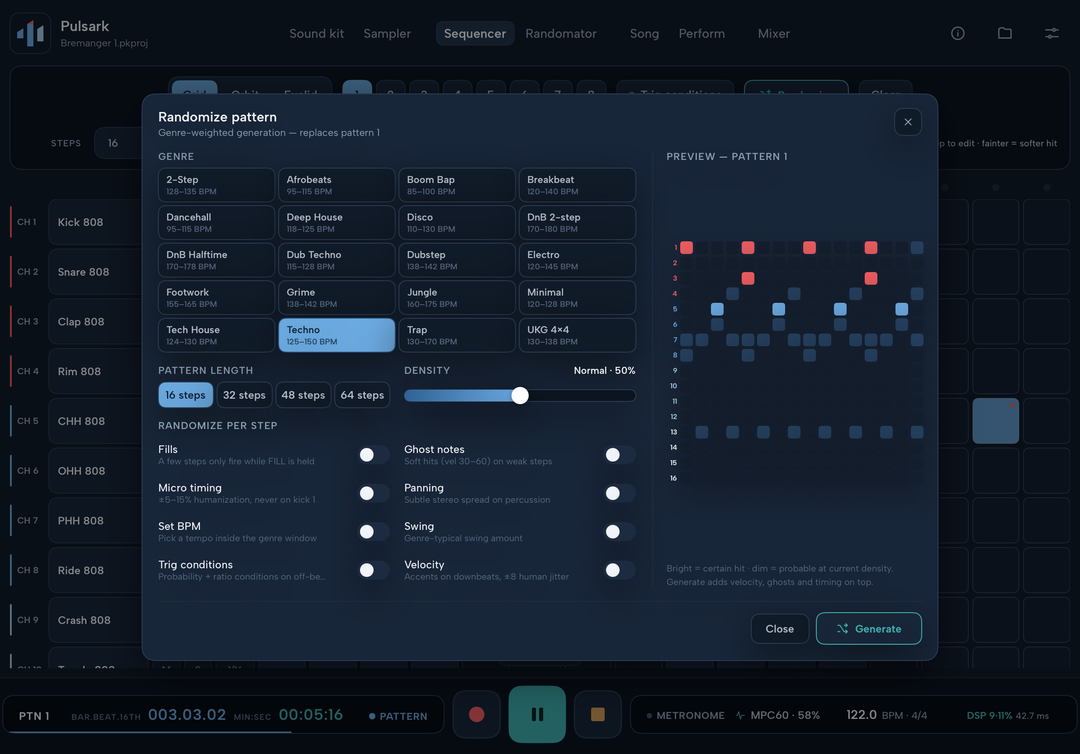Select the Kick 808 channel
Image resolution: width=1080 pixels, height=754 pixels.
coord(95,222)
